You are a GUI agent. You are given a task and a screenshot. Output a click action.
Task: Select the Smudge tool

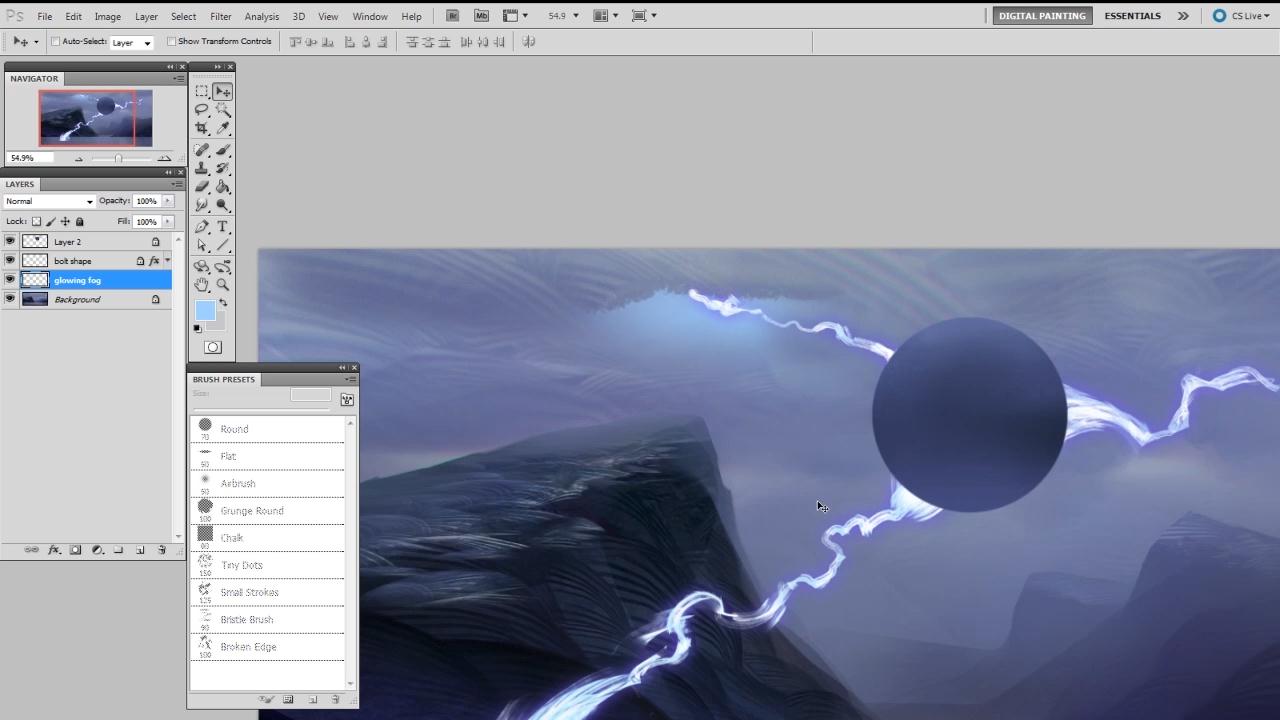click(202, 206)
